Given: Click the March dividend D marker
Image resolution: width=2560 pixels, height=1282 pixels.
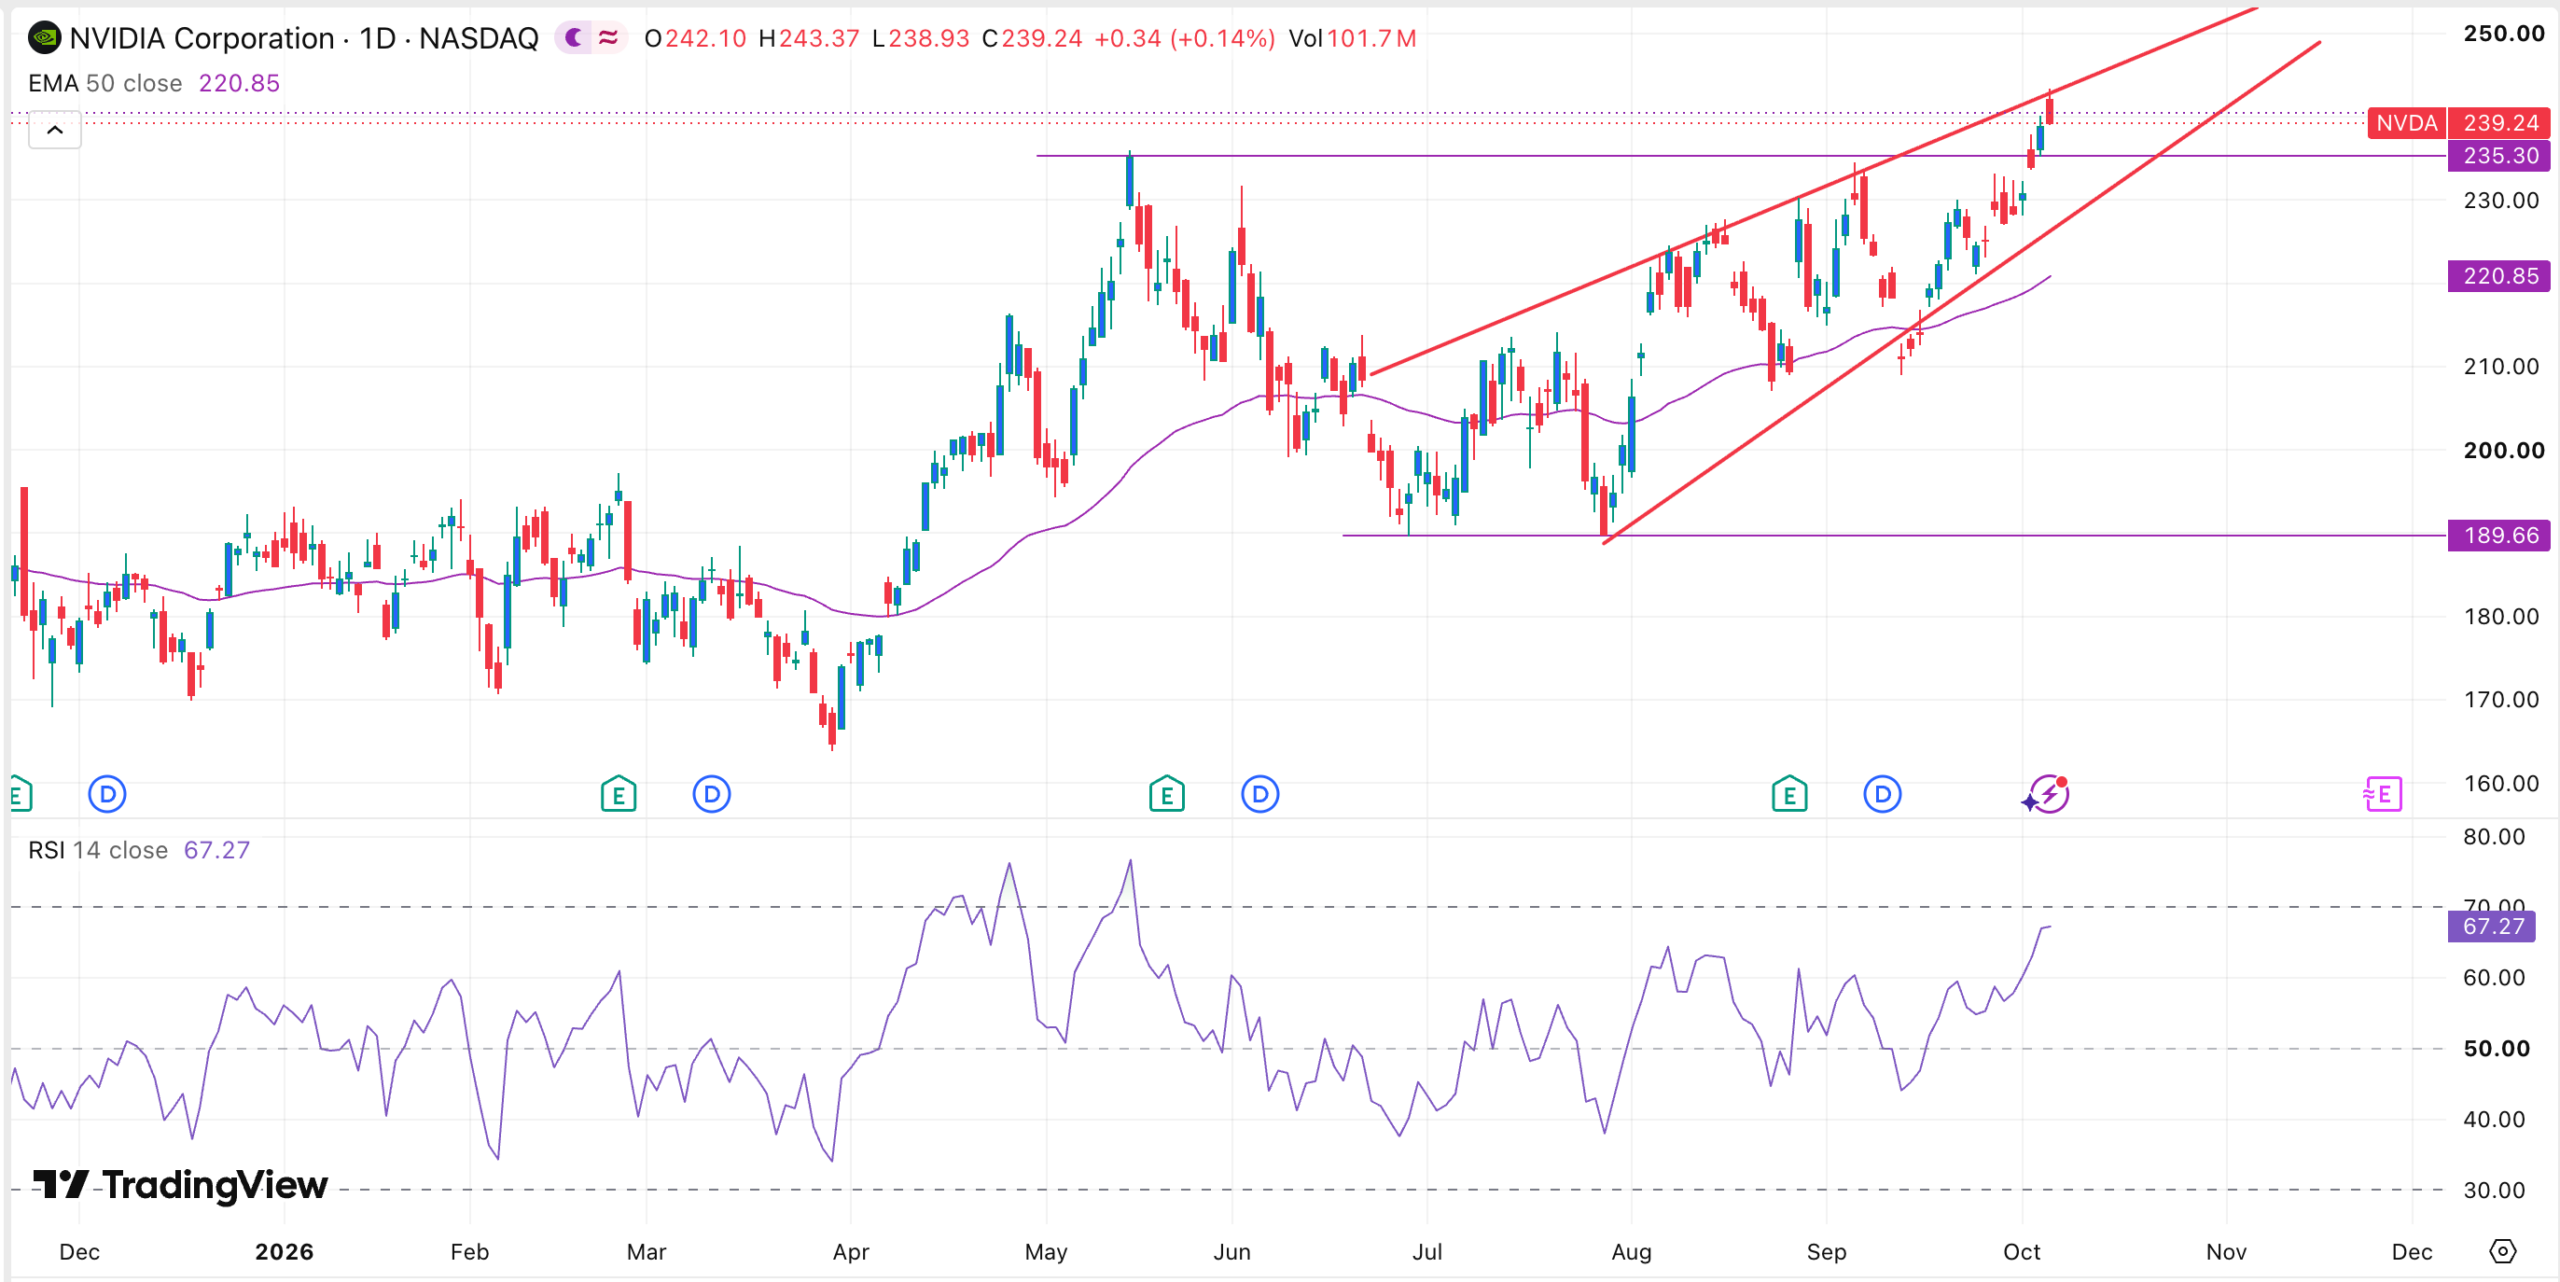Looking at the screenshot, I should coord(711,795).
